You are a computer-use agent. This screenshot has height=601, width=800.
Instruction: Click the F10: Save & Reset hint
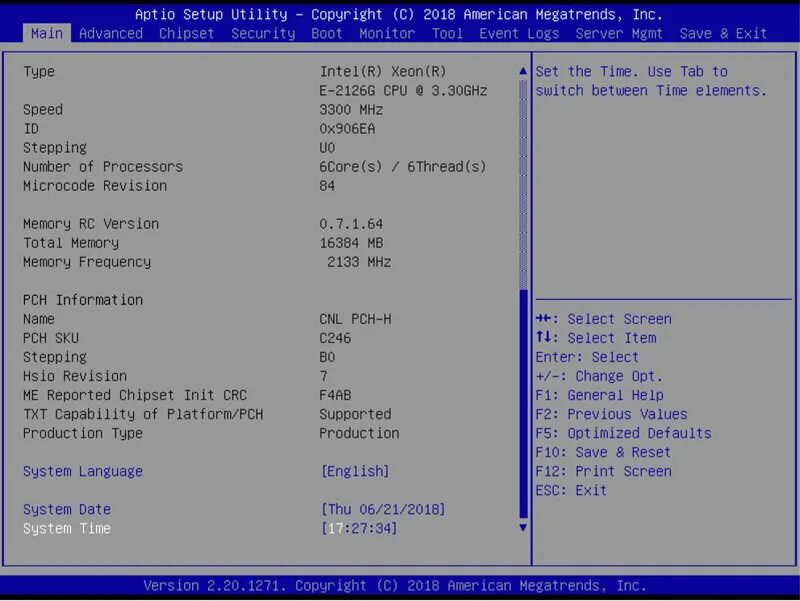pos(603,452)
